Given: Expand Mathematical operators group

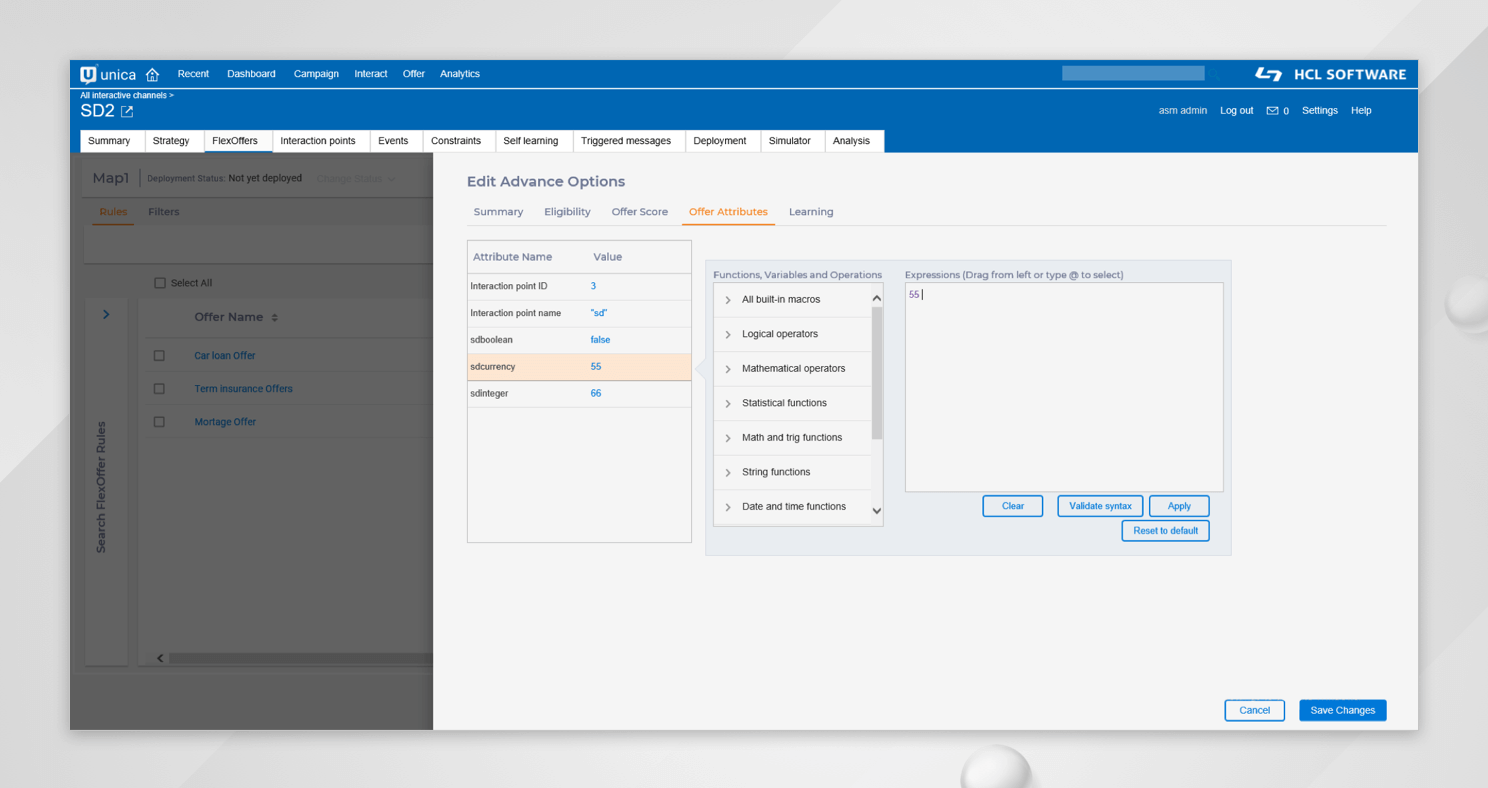Looking at the screenshot, I should [728, 369].
